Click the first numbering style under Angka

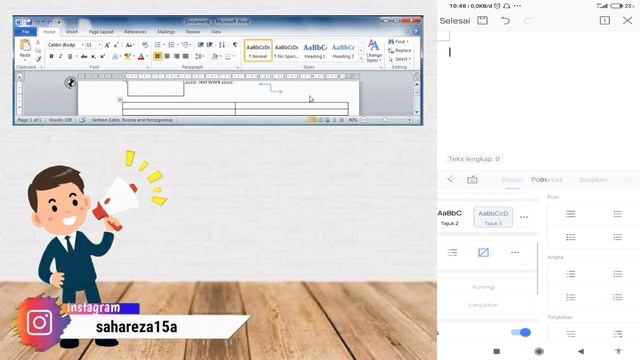[x=571, y=274]
